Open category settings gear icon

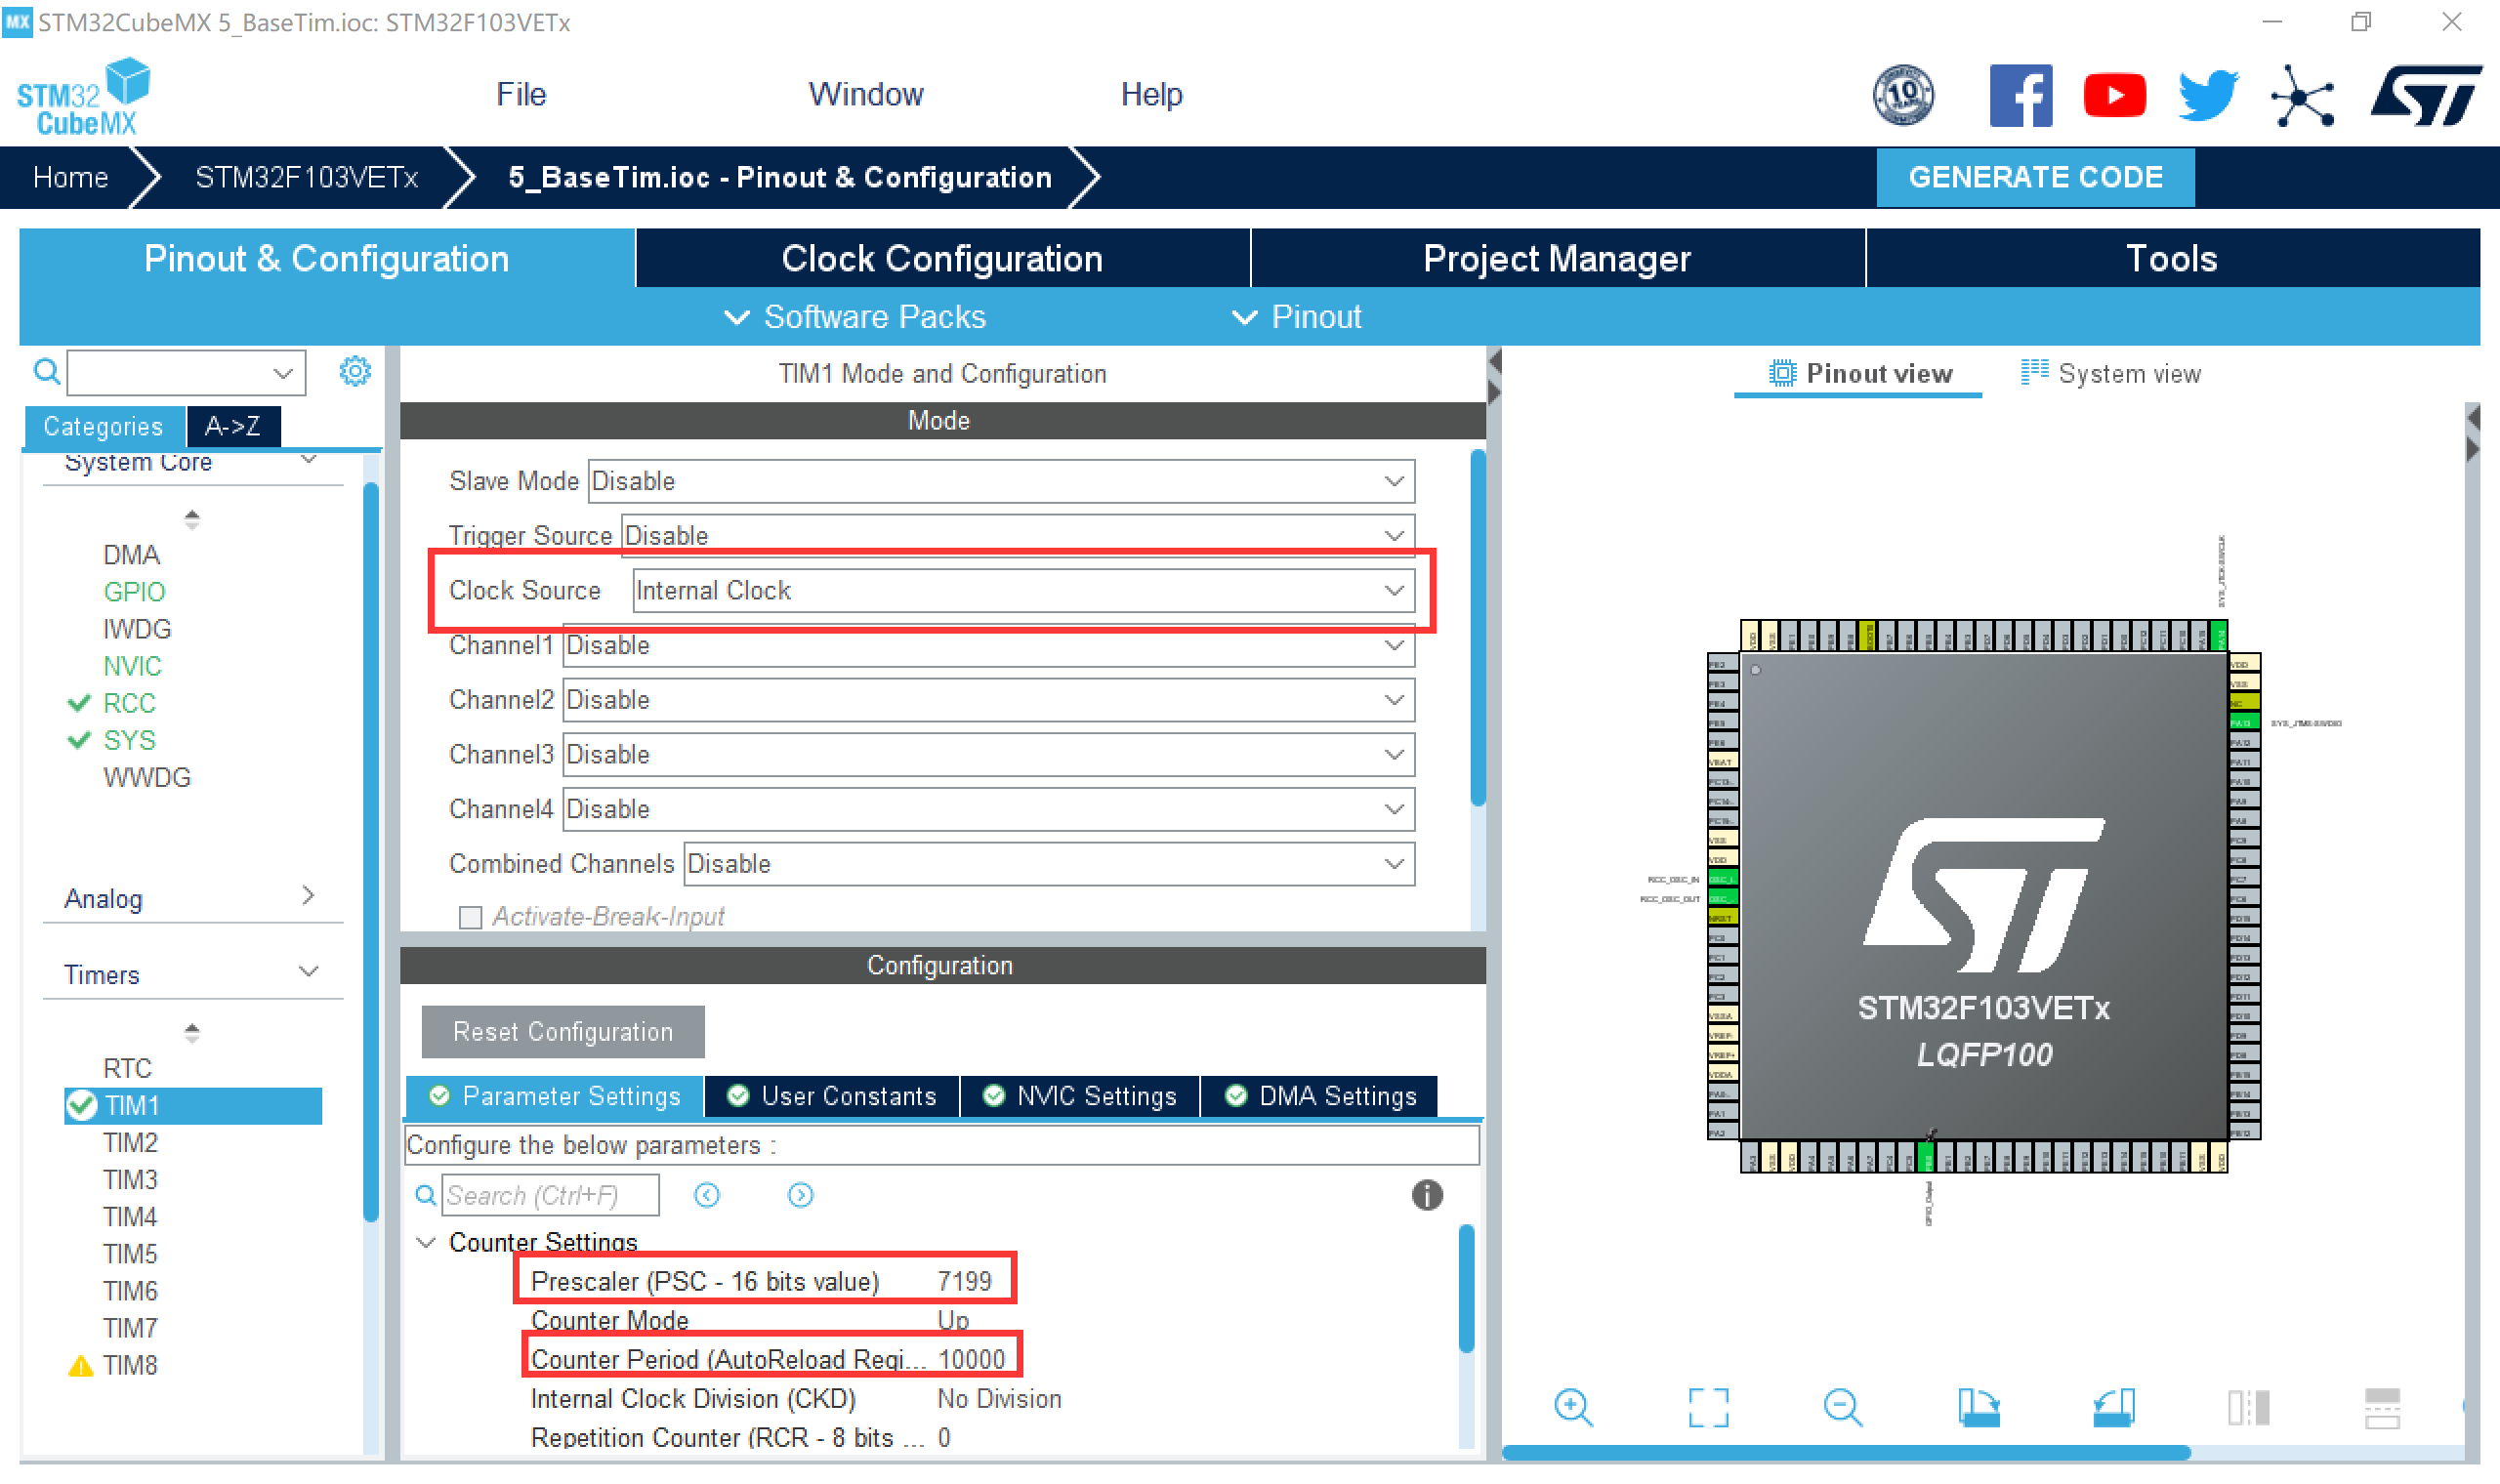(x=355, y=371)
